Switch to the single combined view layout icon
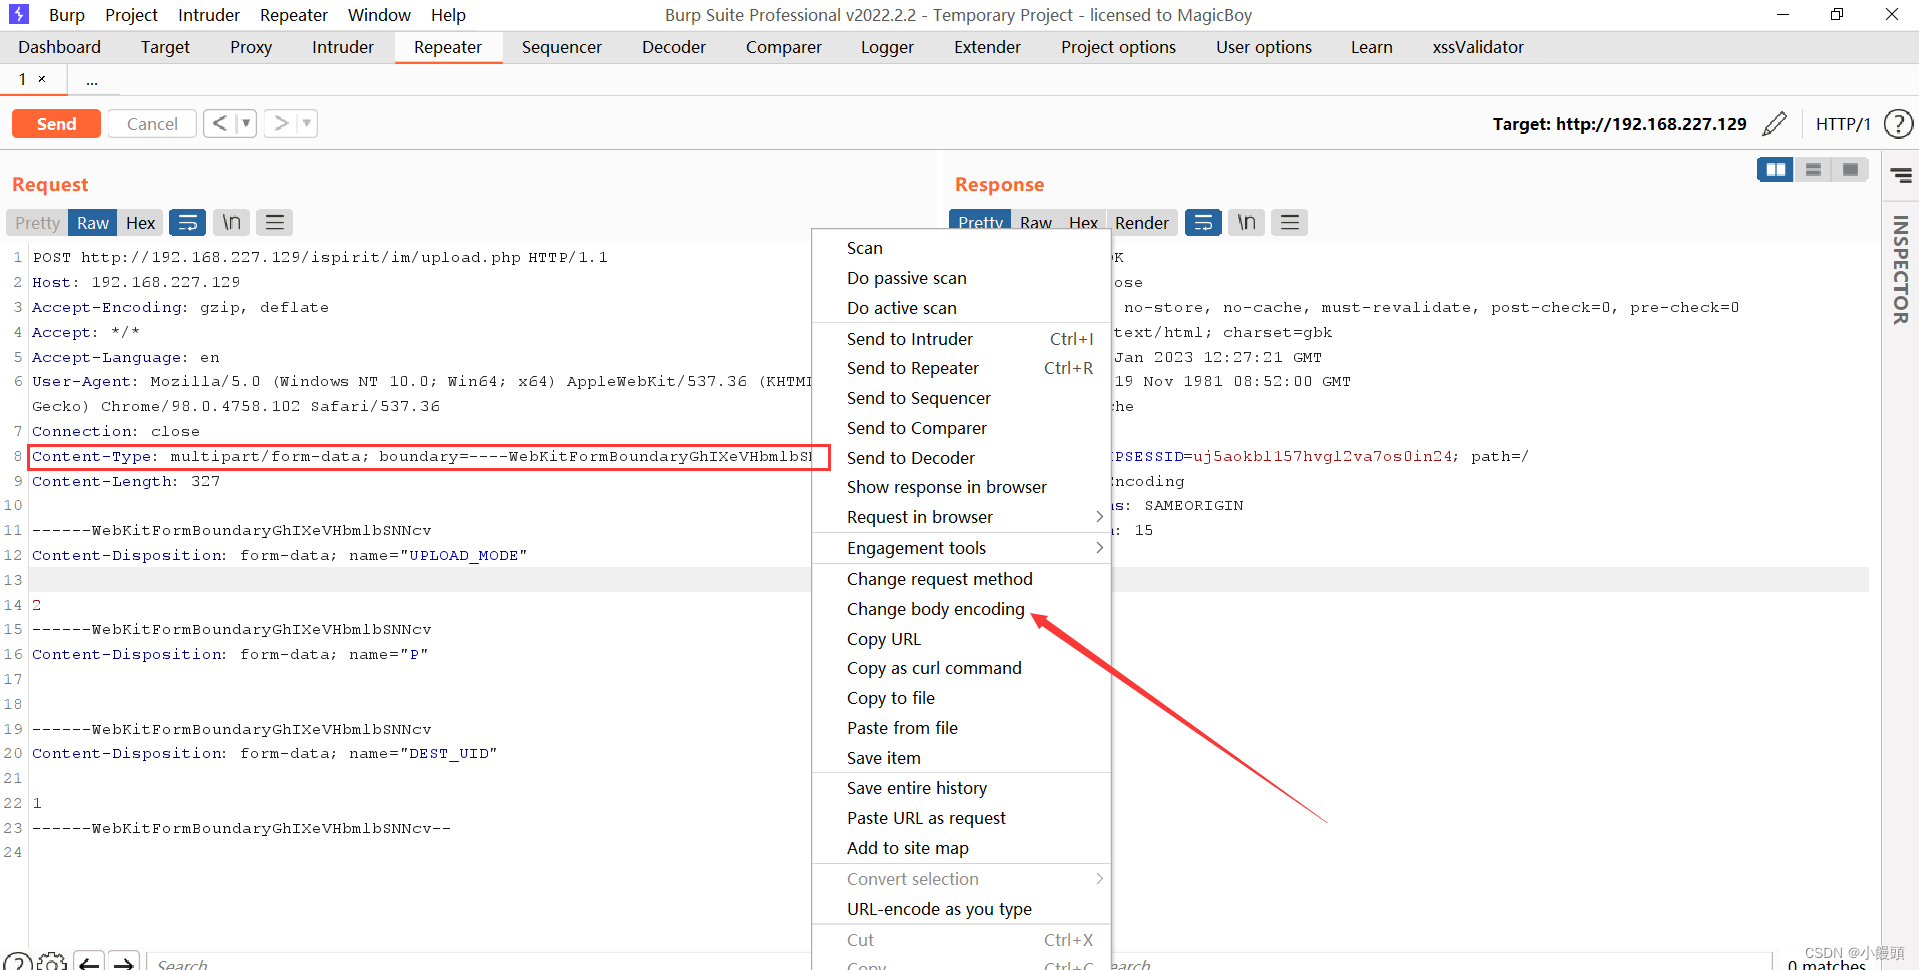Image resolution: width=1920 pixels, height=970 pixels. pyautogui.click(x=1851, y=170)
